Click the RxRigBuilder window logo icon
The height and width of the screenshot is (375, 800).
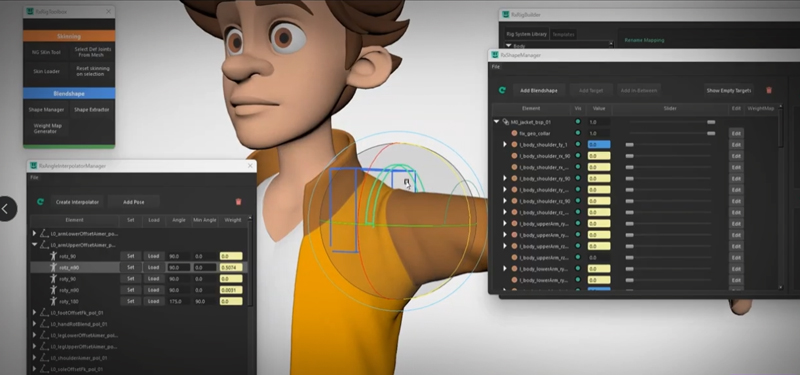[506, 15]
